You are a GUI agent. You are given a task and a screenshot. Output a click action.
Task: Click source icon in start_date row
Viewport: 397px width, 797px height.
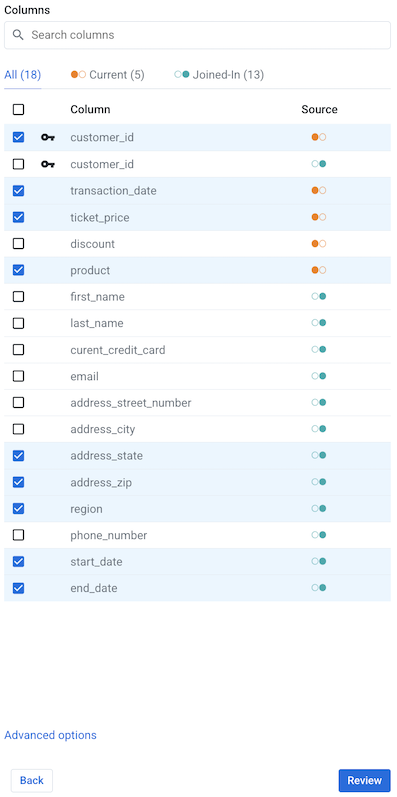point(319,562)
